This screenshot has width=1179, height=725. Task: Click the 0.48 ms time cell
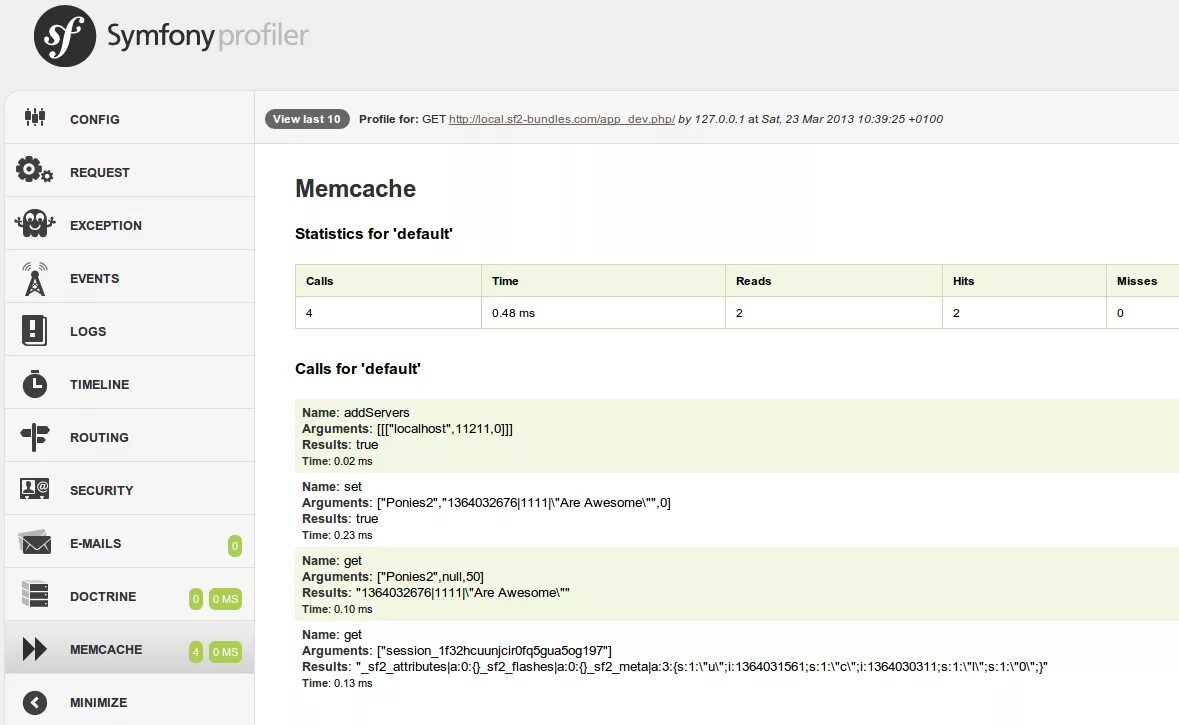click(x=603, y=313)
